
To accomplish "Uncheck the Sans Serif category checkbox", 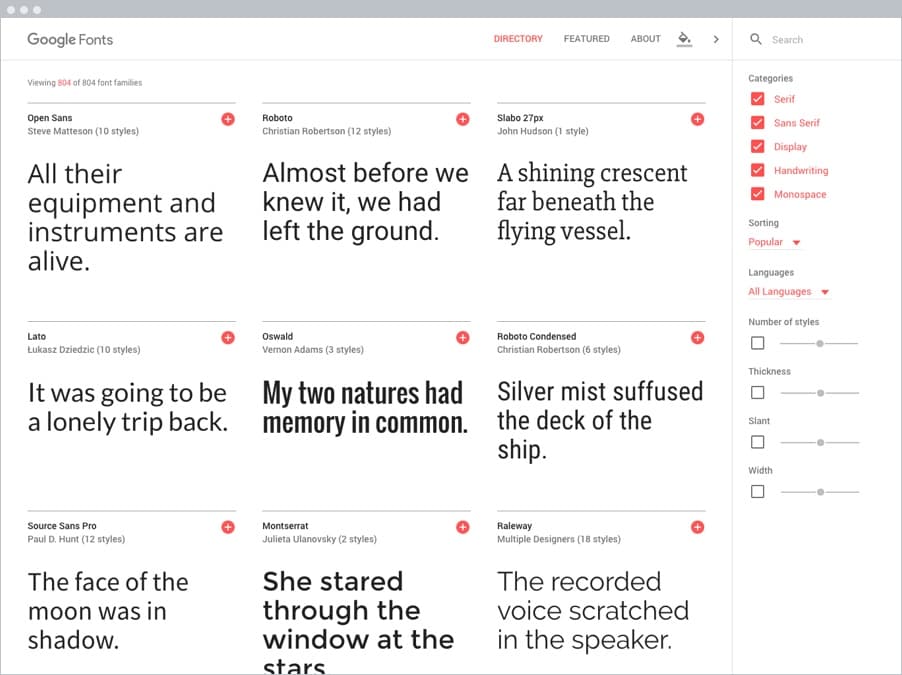I will (x=758, y=123).
